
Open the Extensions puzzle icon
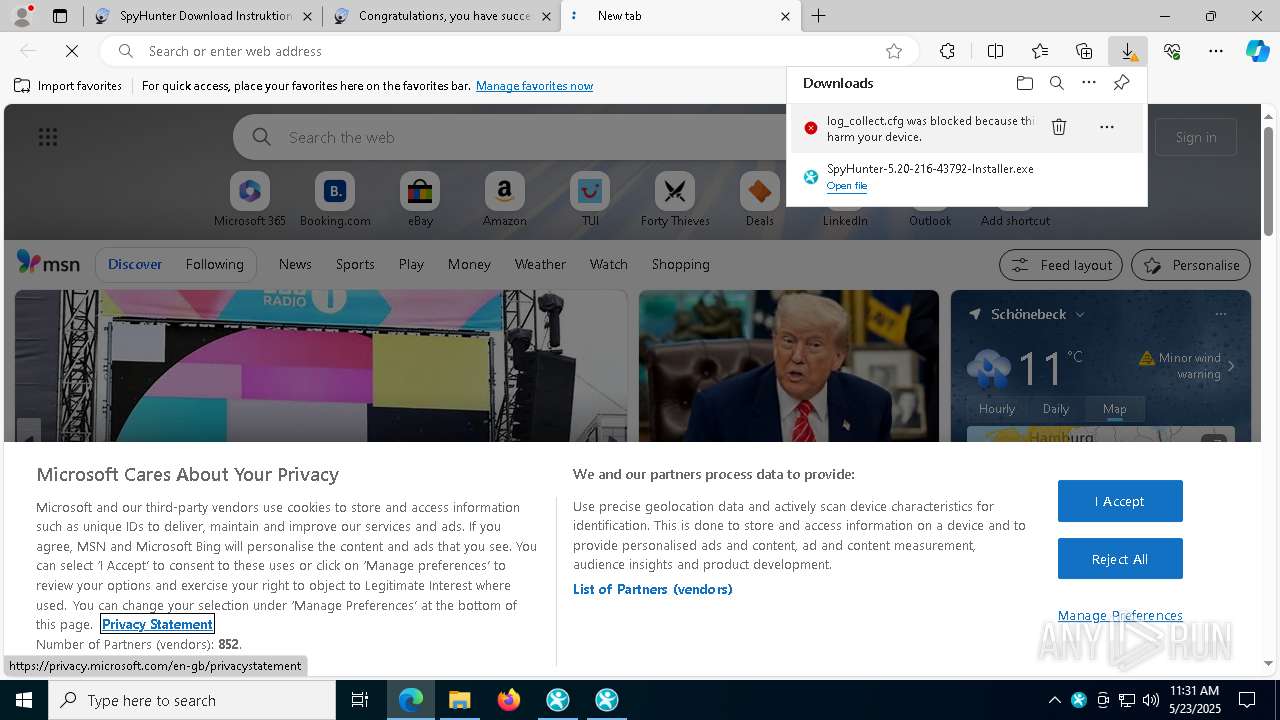pyautogui.click(x=947, y=51)
